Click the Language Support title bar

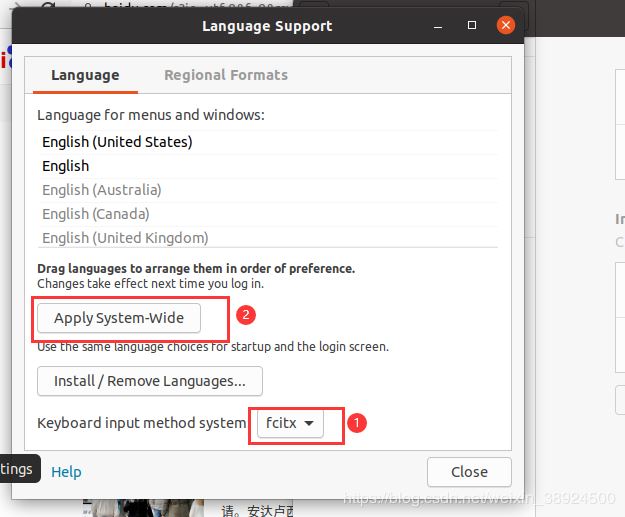(267, 25)
